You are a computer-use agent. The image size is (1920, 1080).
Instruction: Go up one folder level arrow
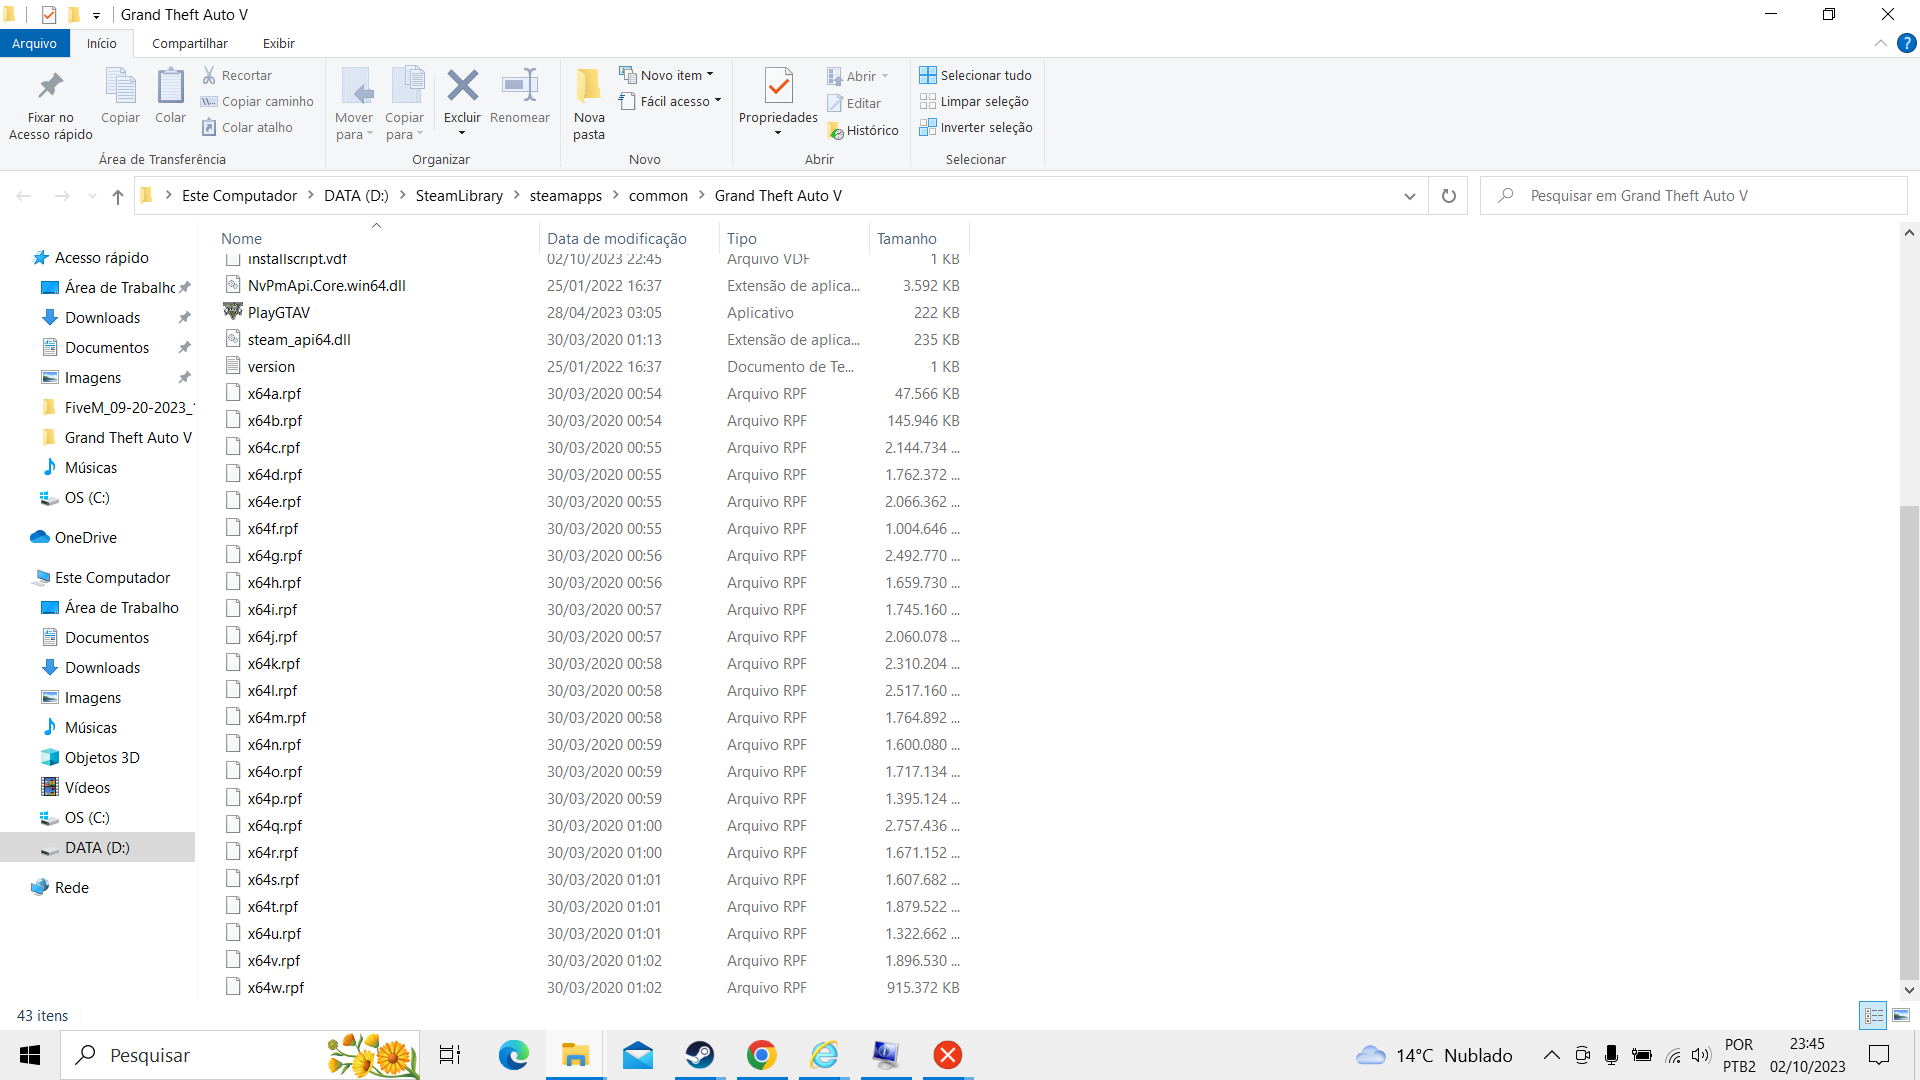(x=118, y=196)
